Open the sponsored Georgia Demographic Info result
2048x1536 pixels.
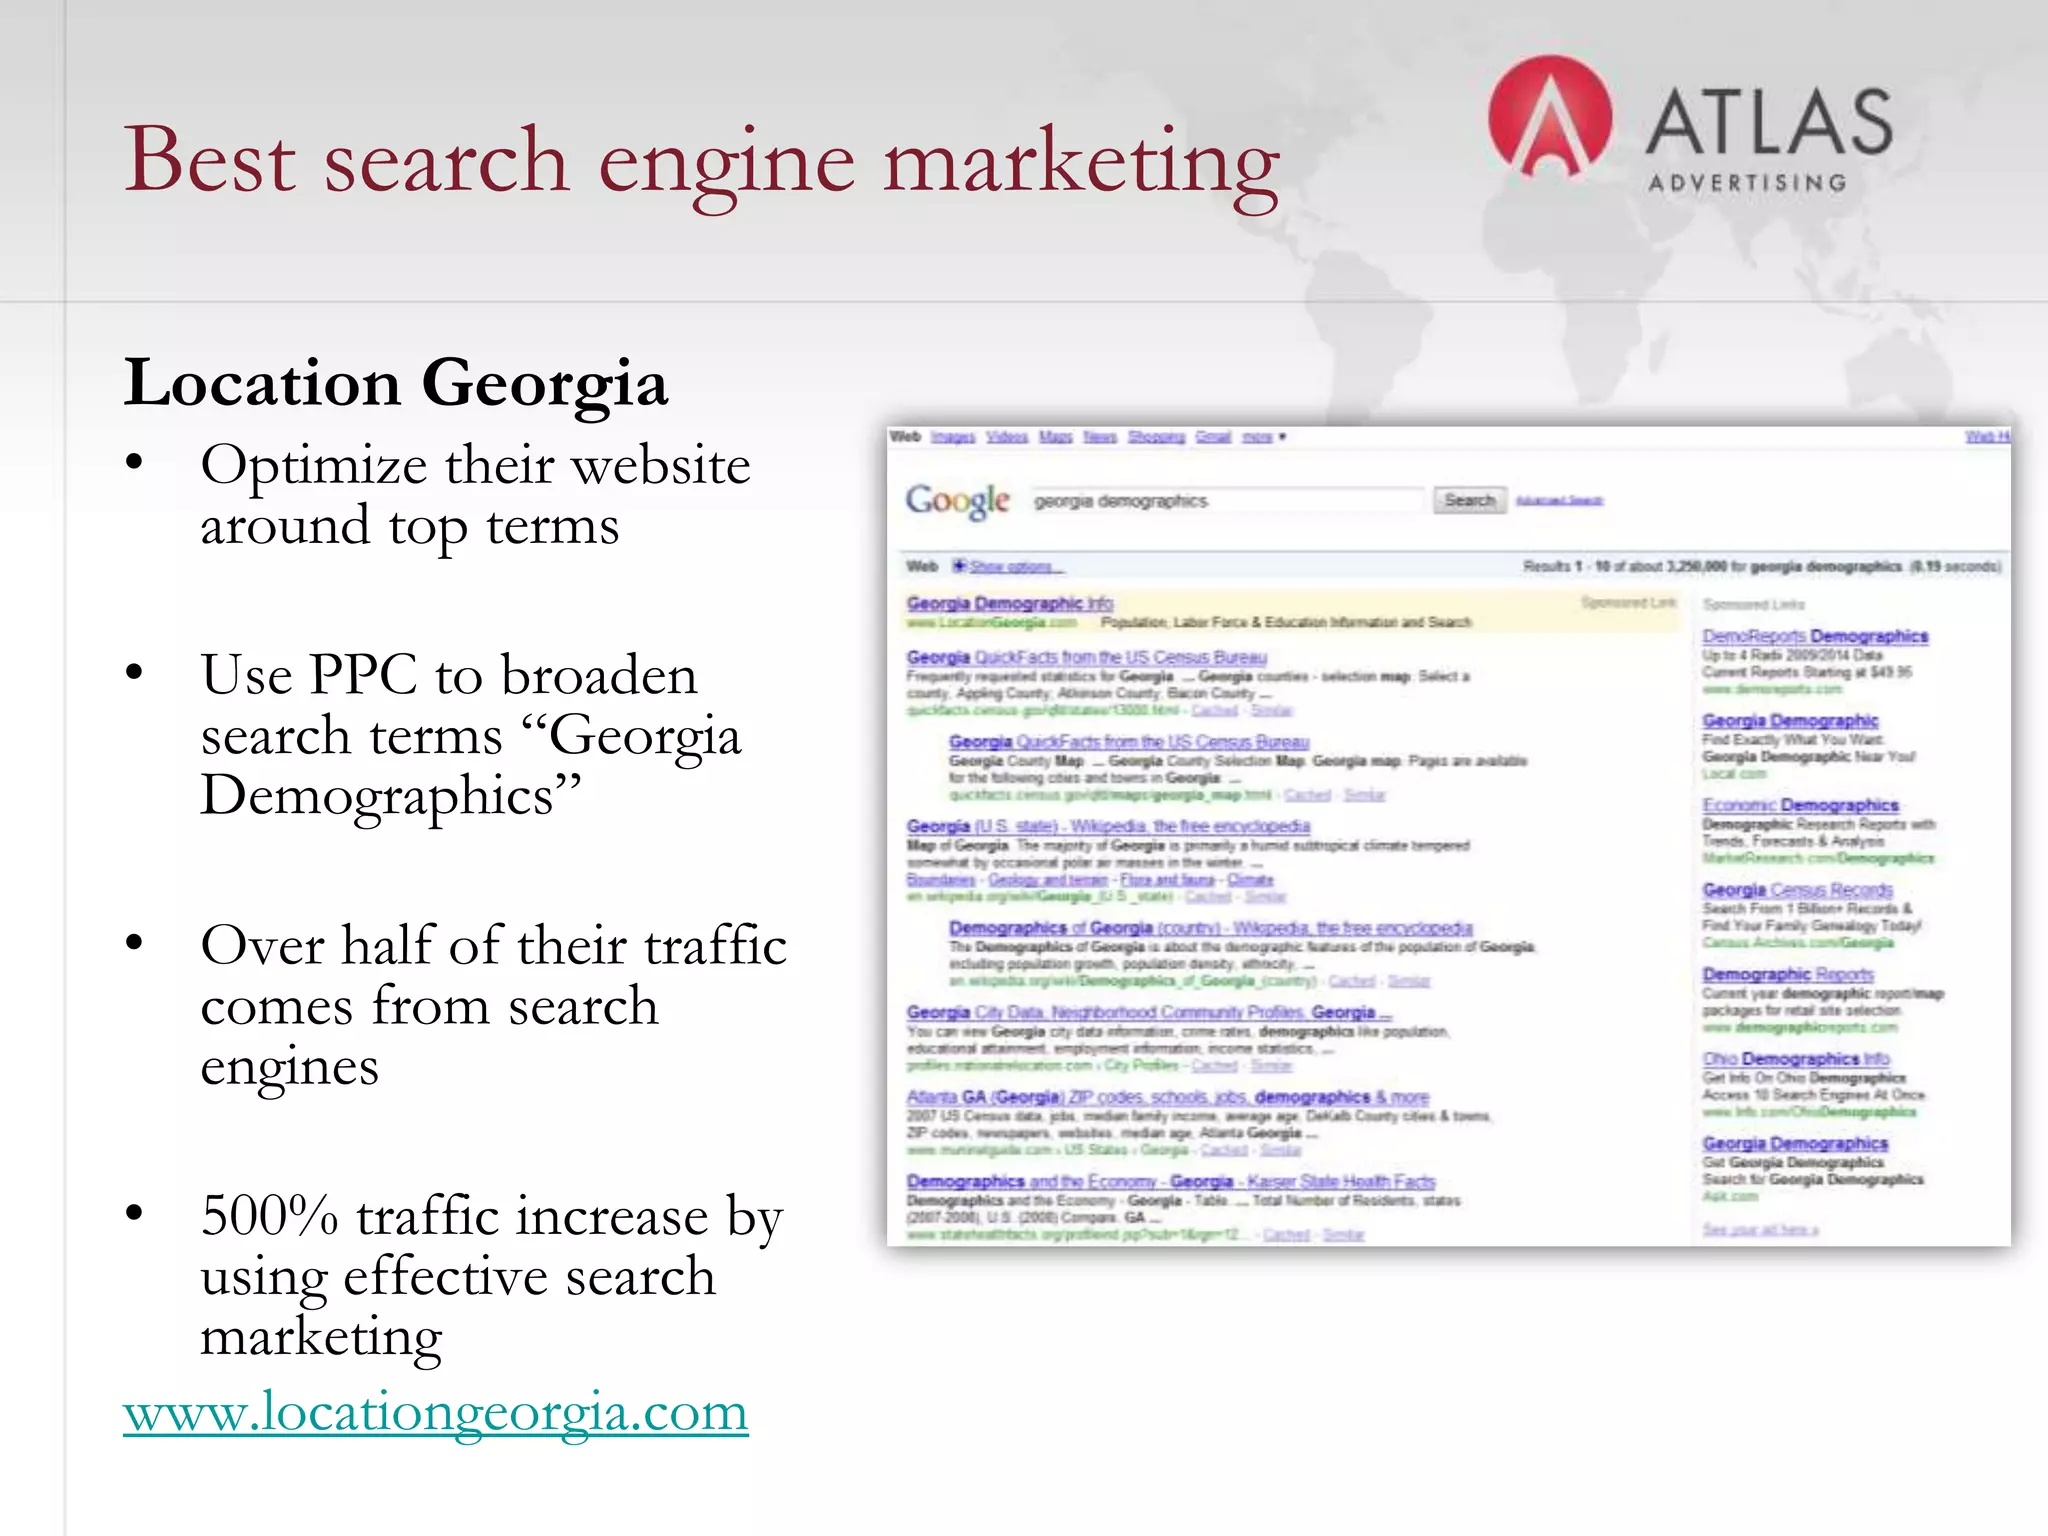pos(1009,603)
